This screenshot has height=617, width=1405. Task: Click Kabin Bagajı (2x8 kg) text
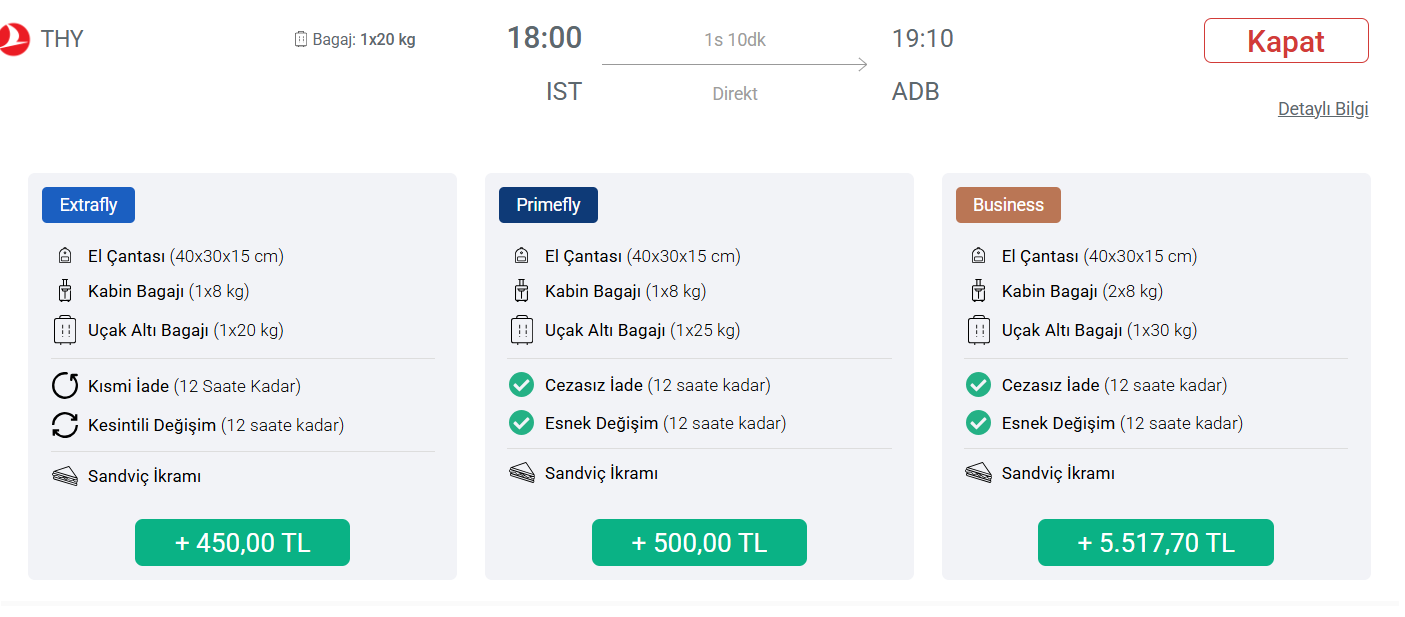[x=1082, y=292]
